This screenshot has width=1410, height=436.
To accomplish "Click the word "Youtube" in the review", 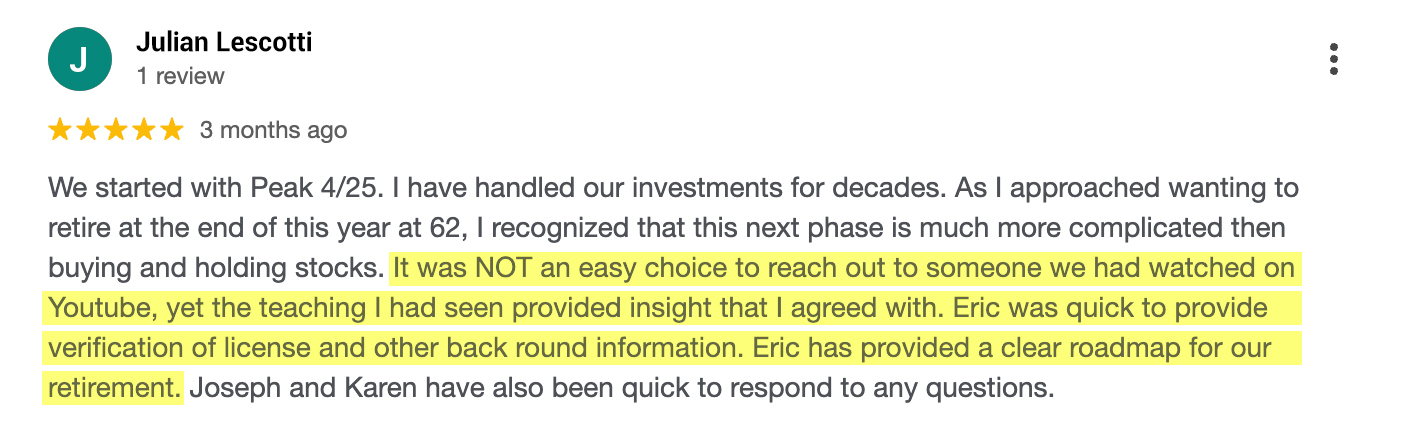I will (x=97, y=308).
